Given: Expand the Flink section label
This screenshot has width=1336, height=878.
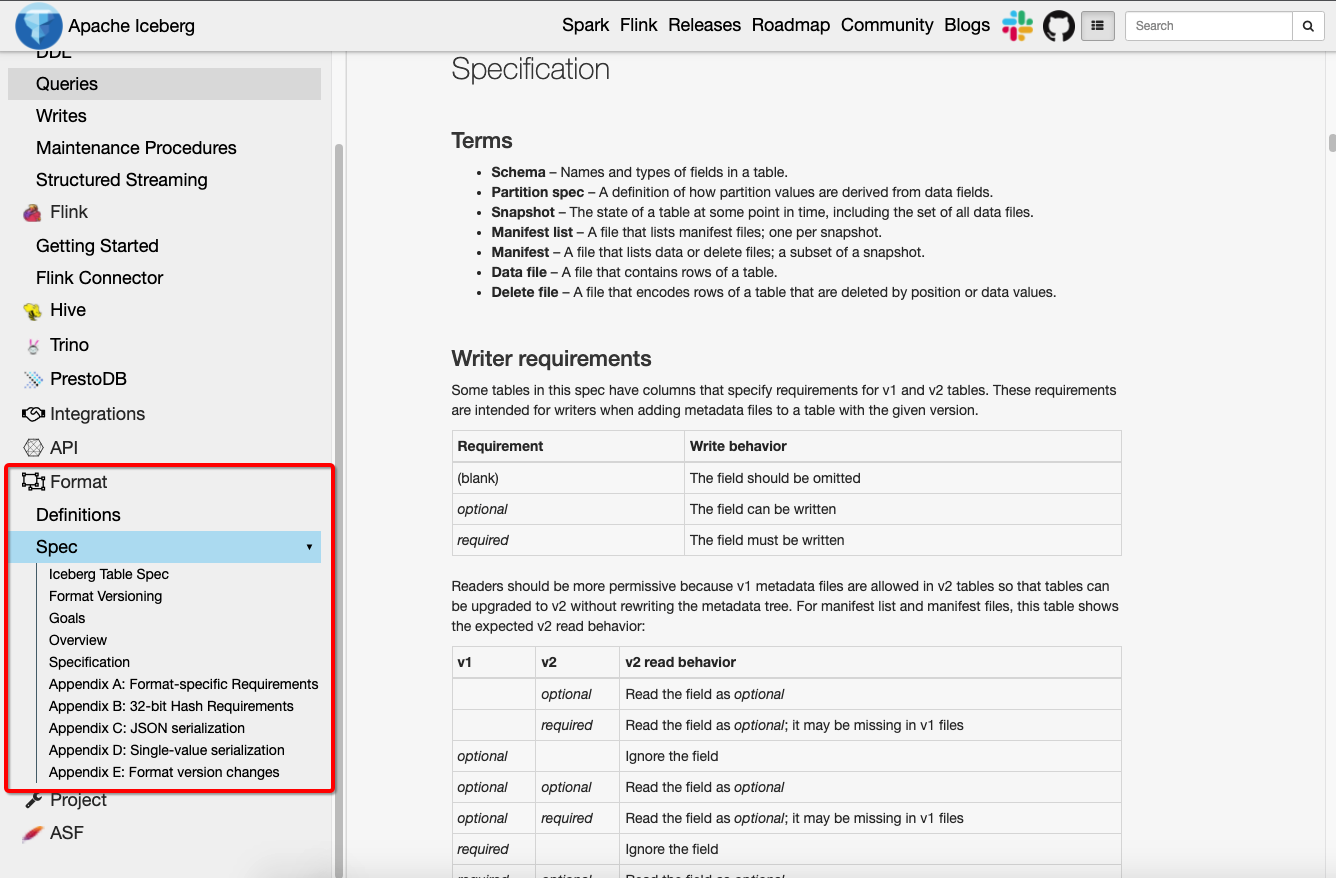Looking at the screenshot, I should pyautogui.click(x=69, y=212).
